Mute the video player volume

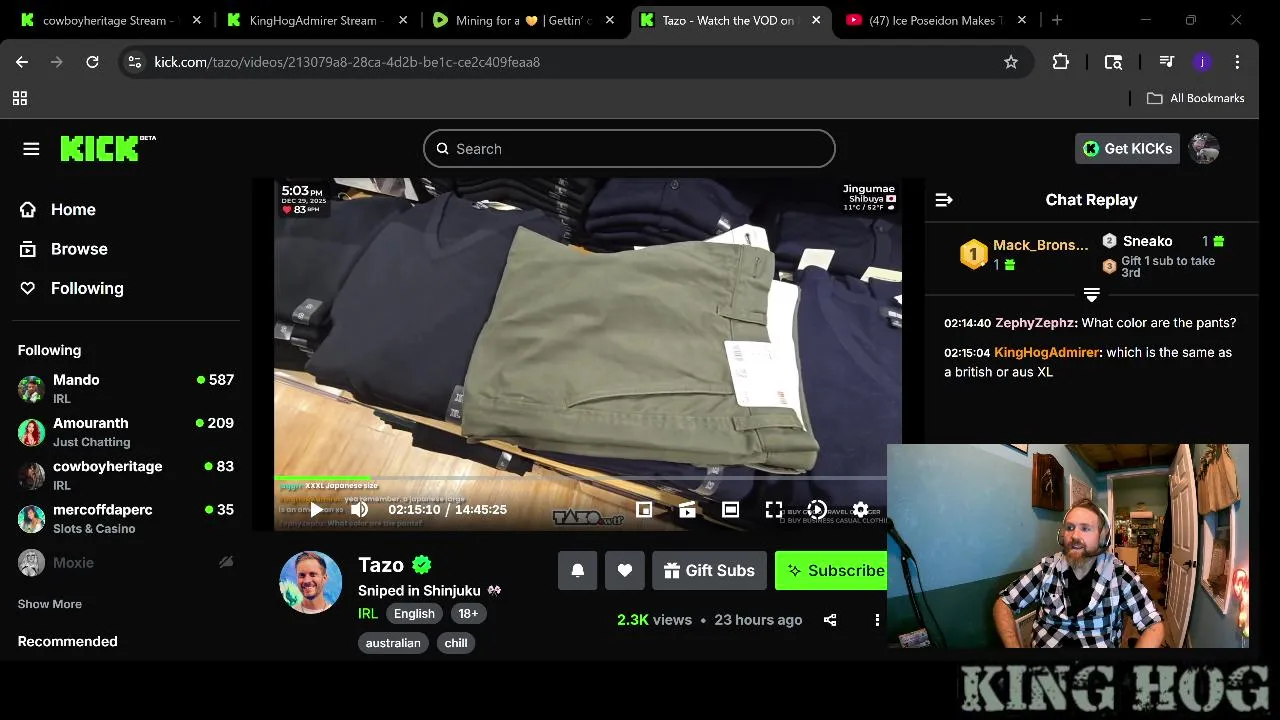pos(359,510)
